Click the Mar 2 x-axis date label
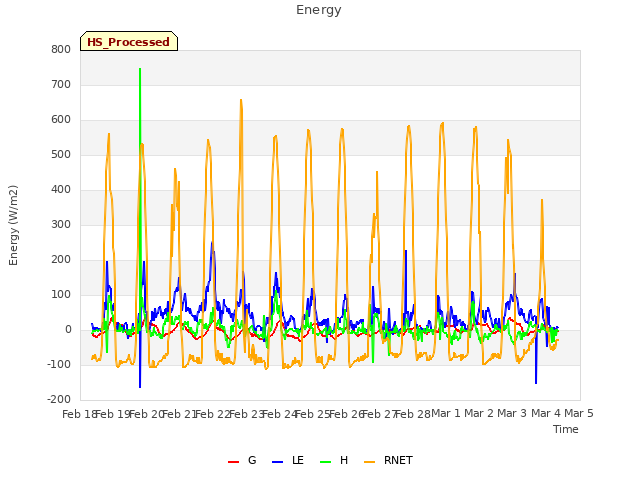 (x=479, y=413)
